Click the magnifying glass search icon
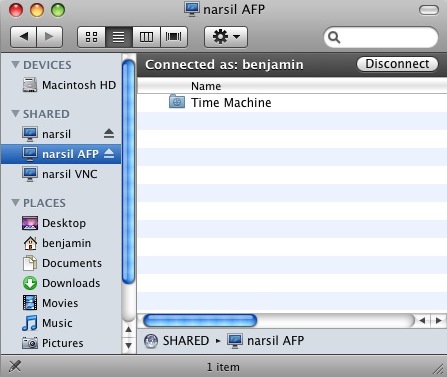The height and width of the screenshot is (377, 447). point(334,38)
